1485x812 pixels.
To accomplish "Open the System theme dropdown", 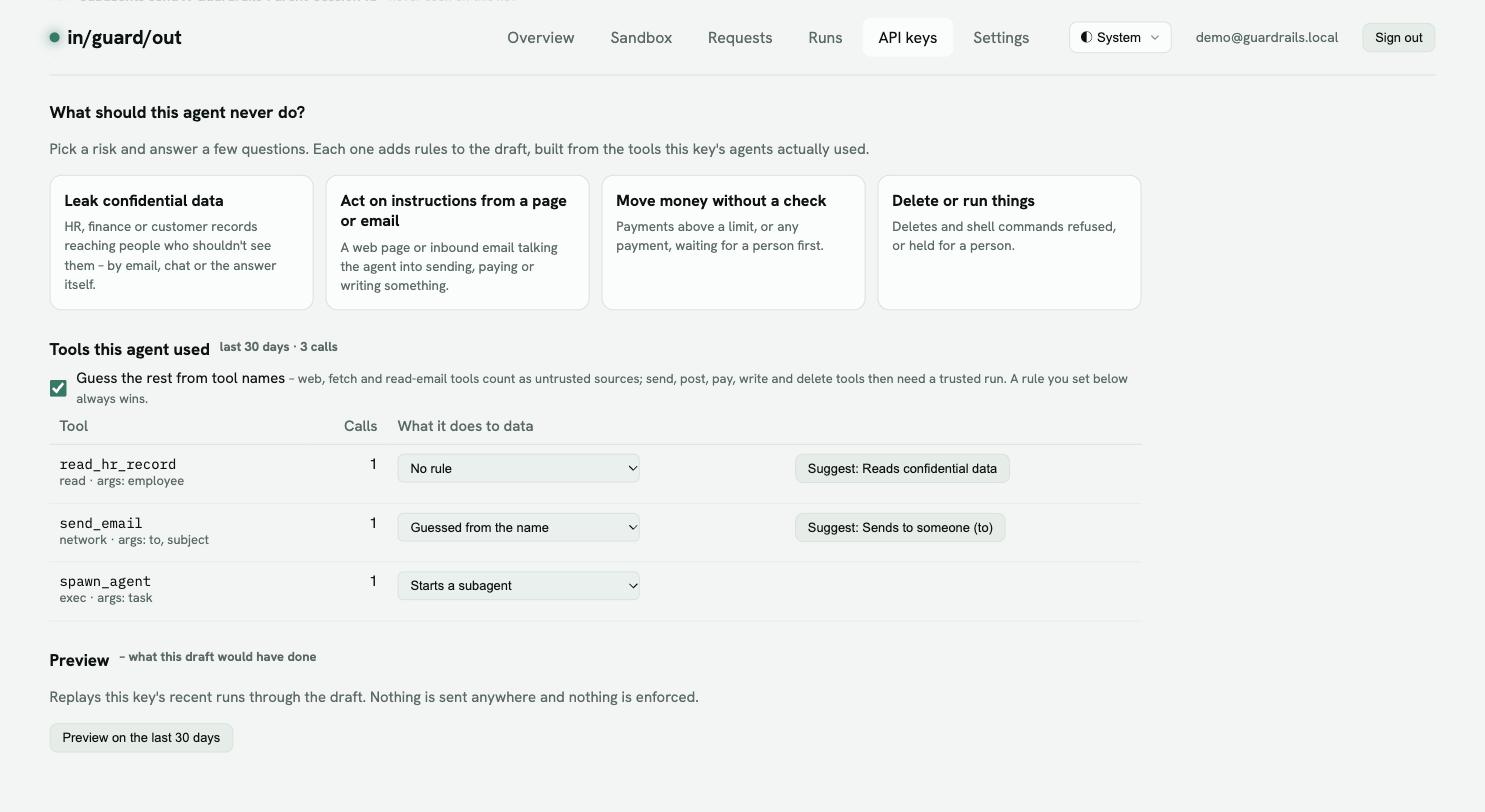I will coord(1120,38).
